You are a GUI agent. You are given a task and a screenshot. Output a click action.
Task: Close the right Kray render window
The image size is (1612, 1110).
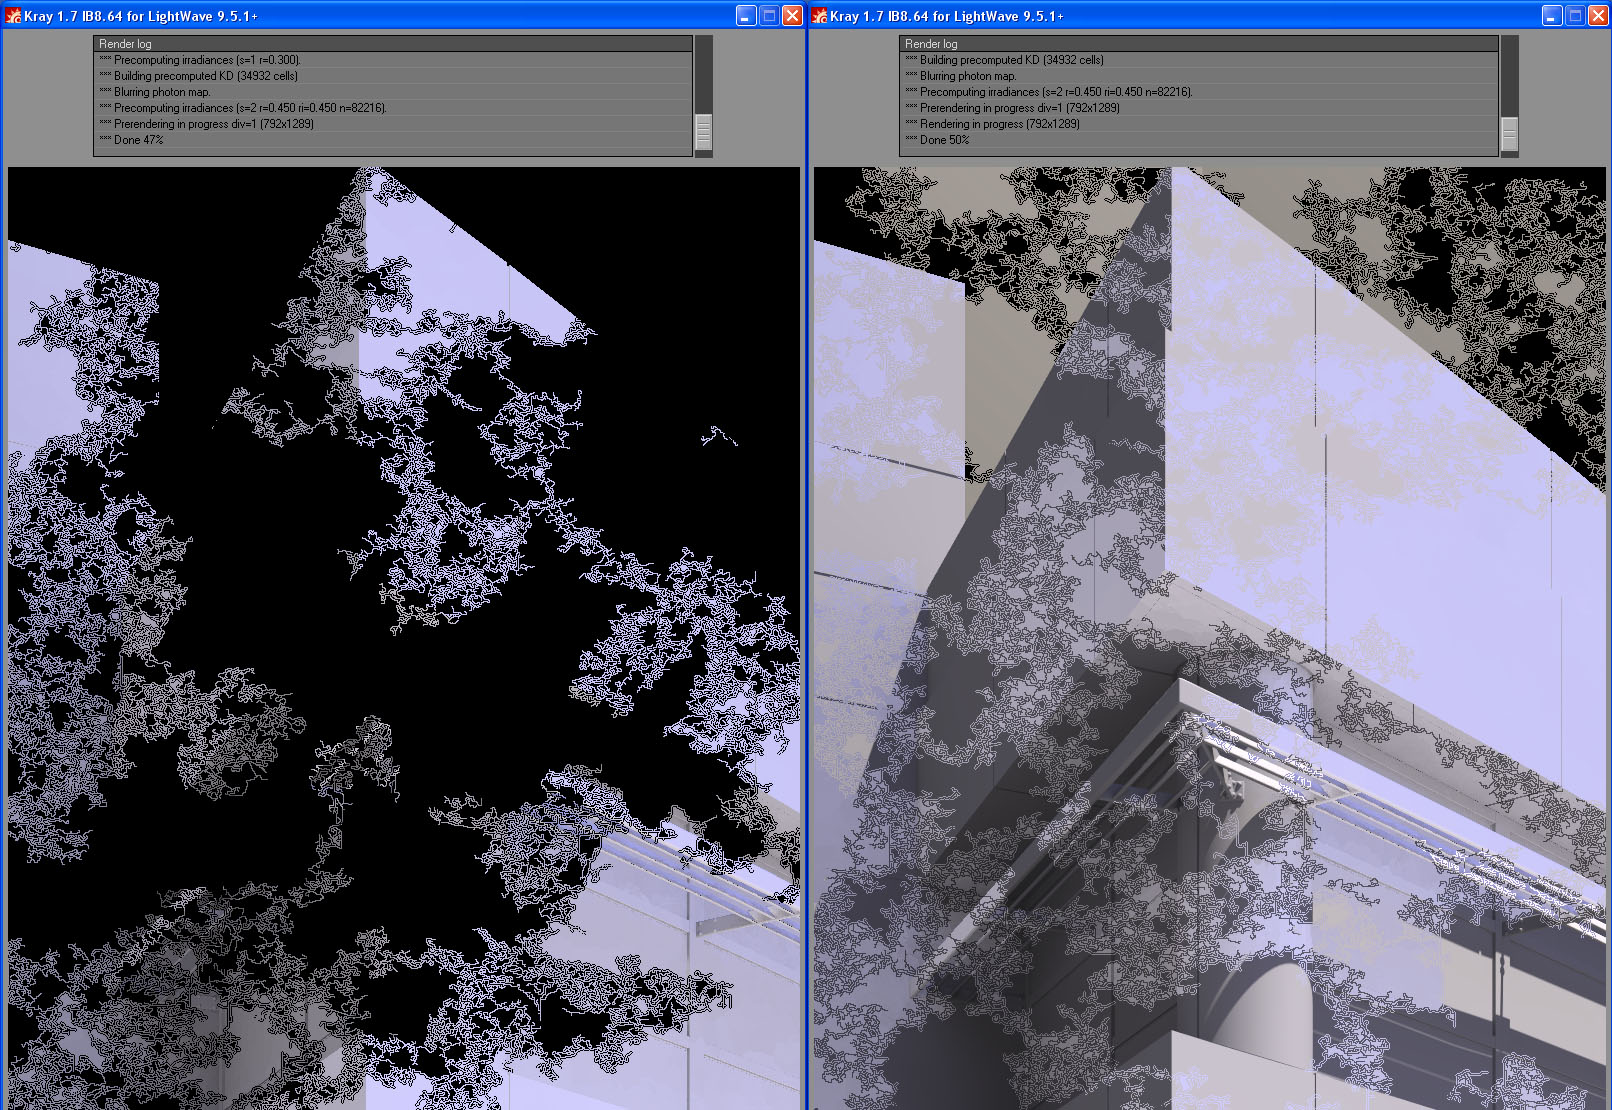click(x=1598, y=16)
